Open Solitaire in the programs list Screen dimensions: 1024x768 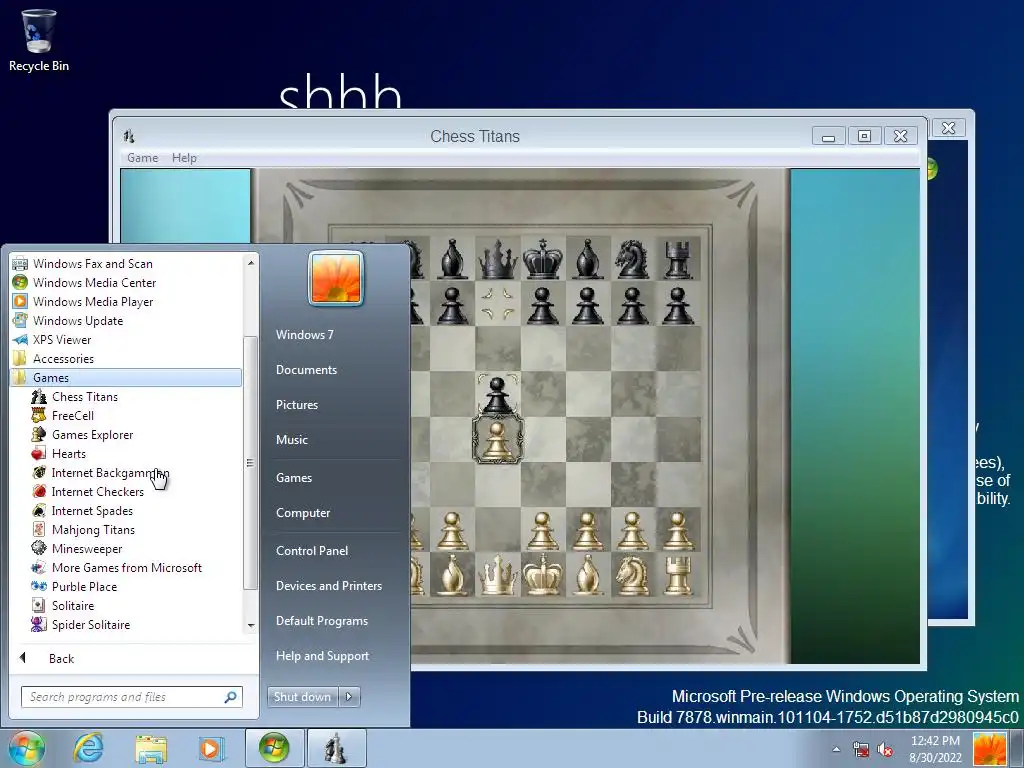coord(72,605)
